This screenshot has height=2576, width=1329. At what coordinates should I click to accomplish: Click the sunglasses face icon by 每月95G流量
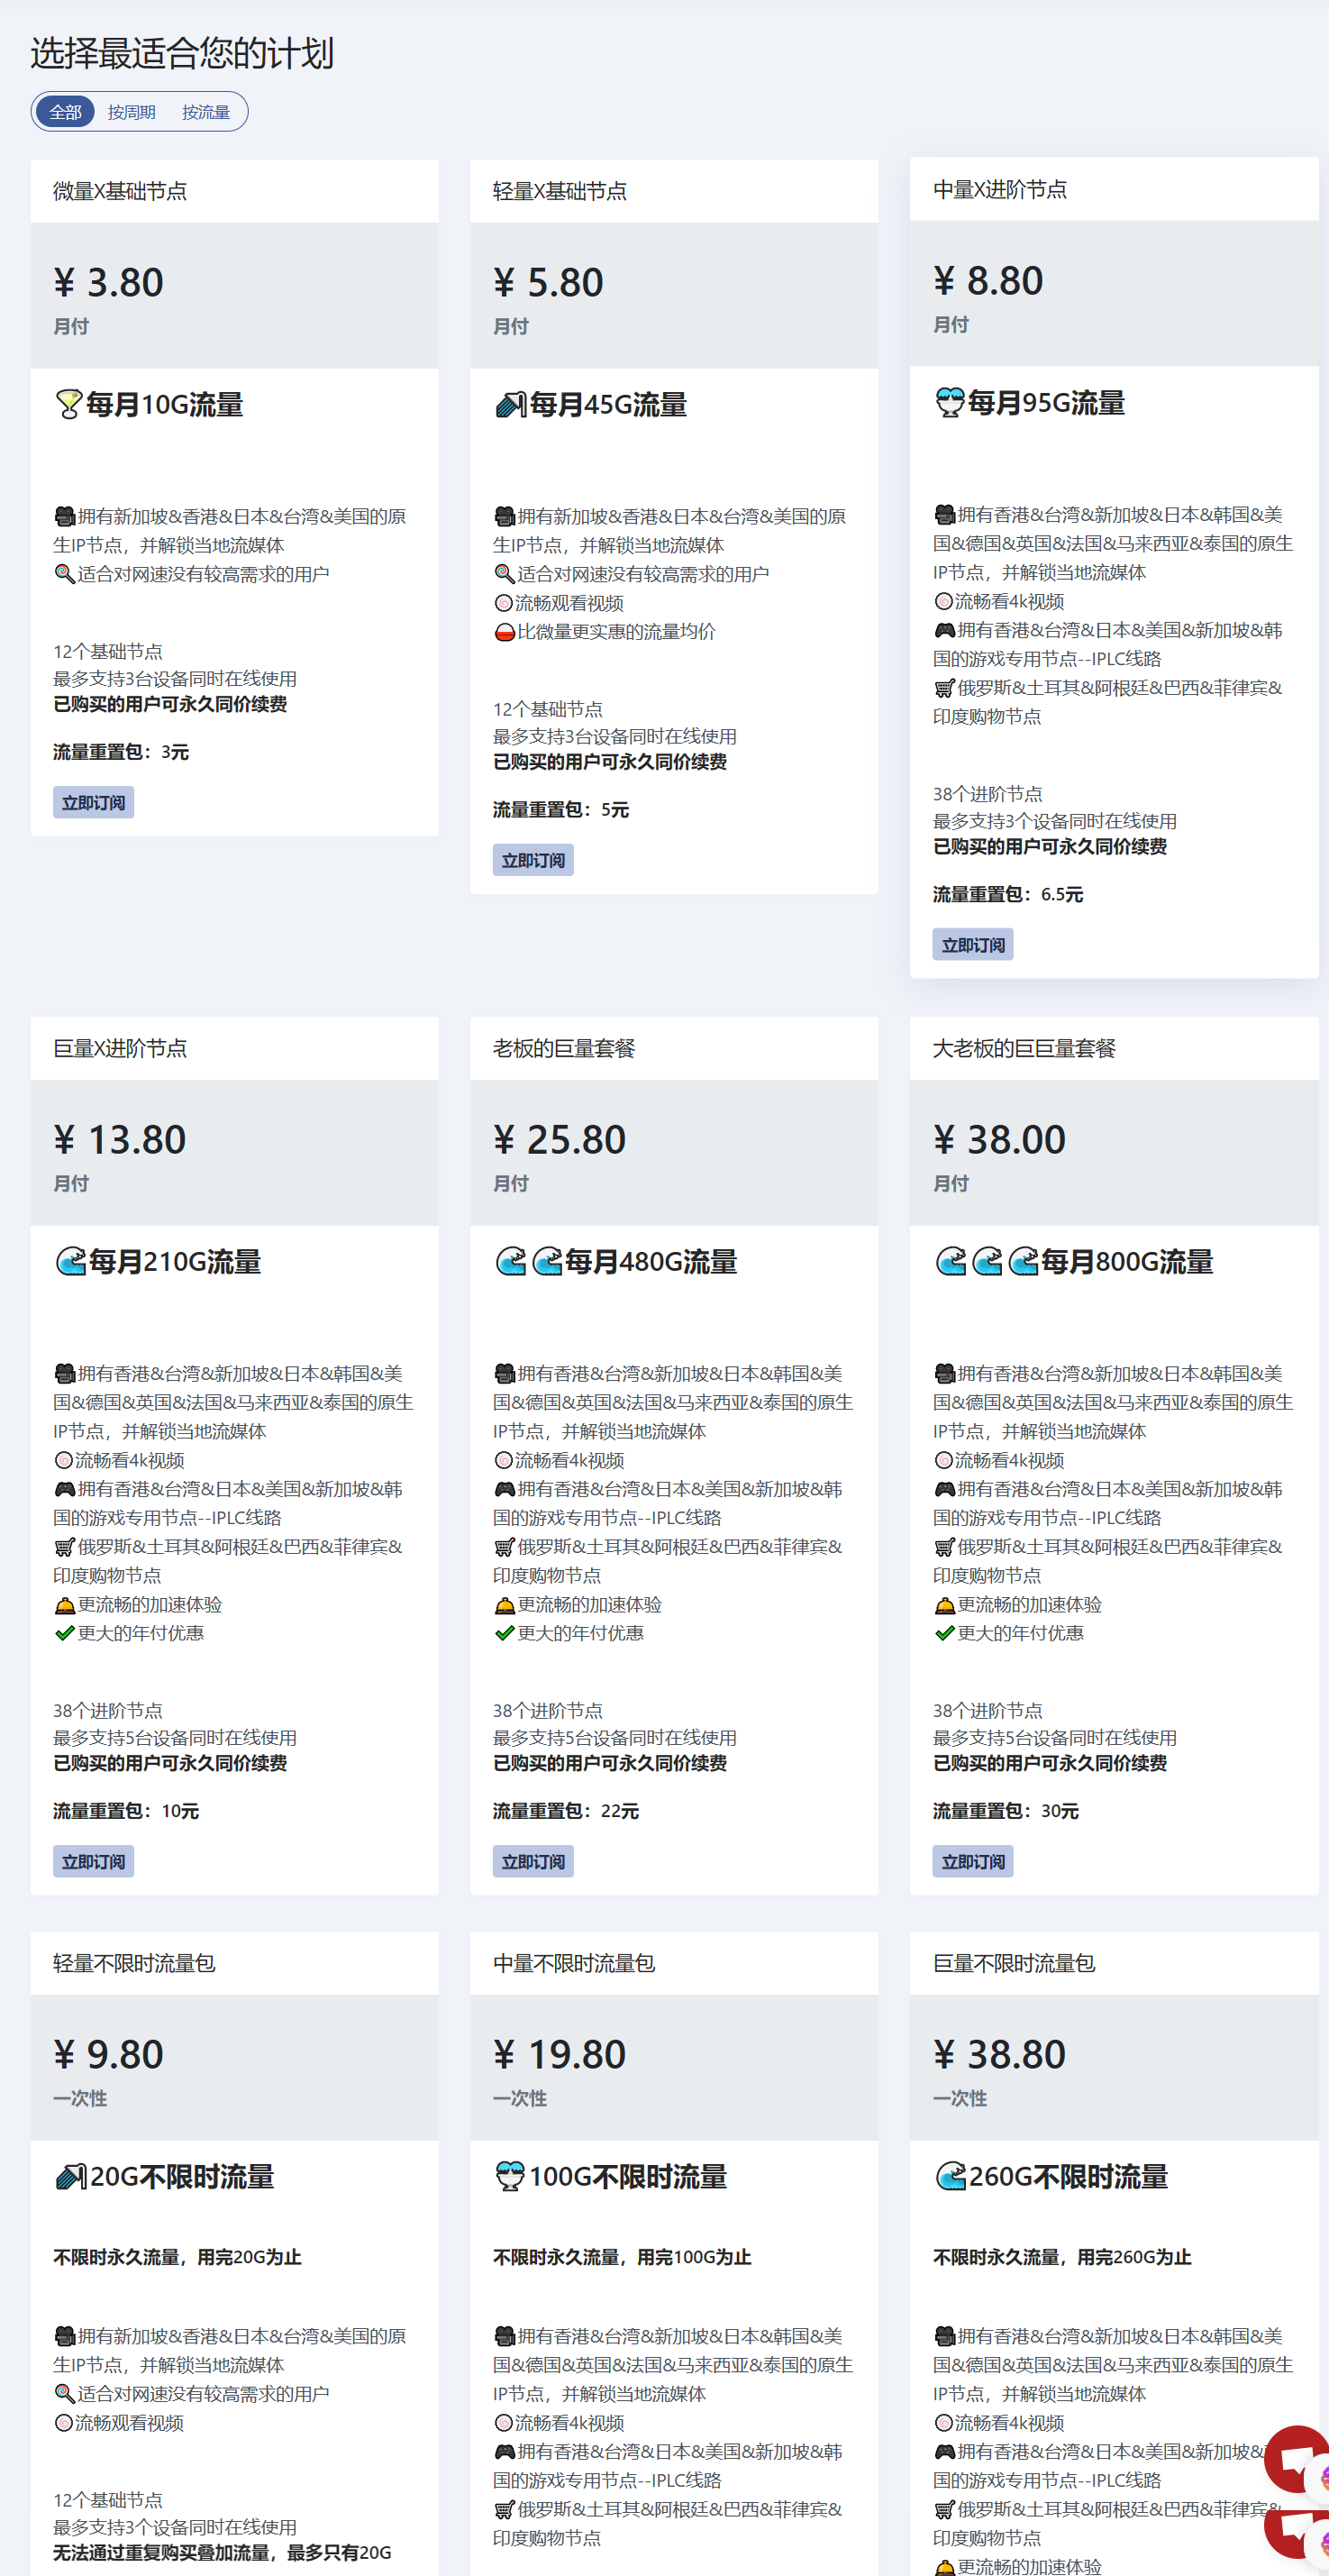(949, 403)
